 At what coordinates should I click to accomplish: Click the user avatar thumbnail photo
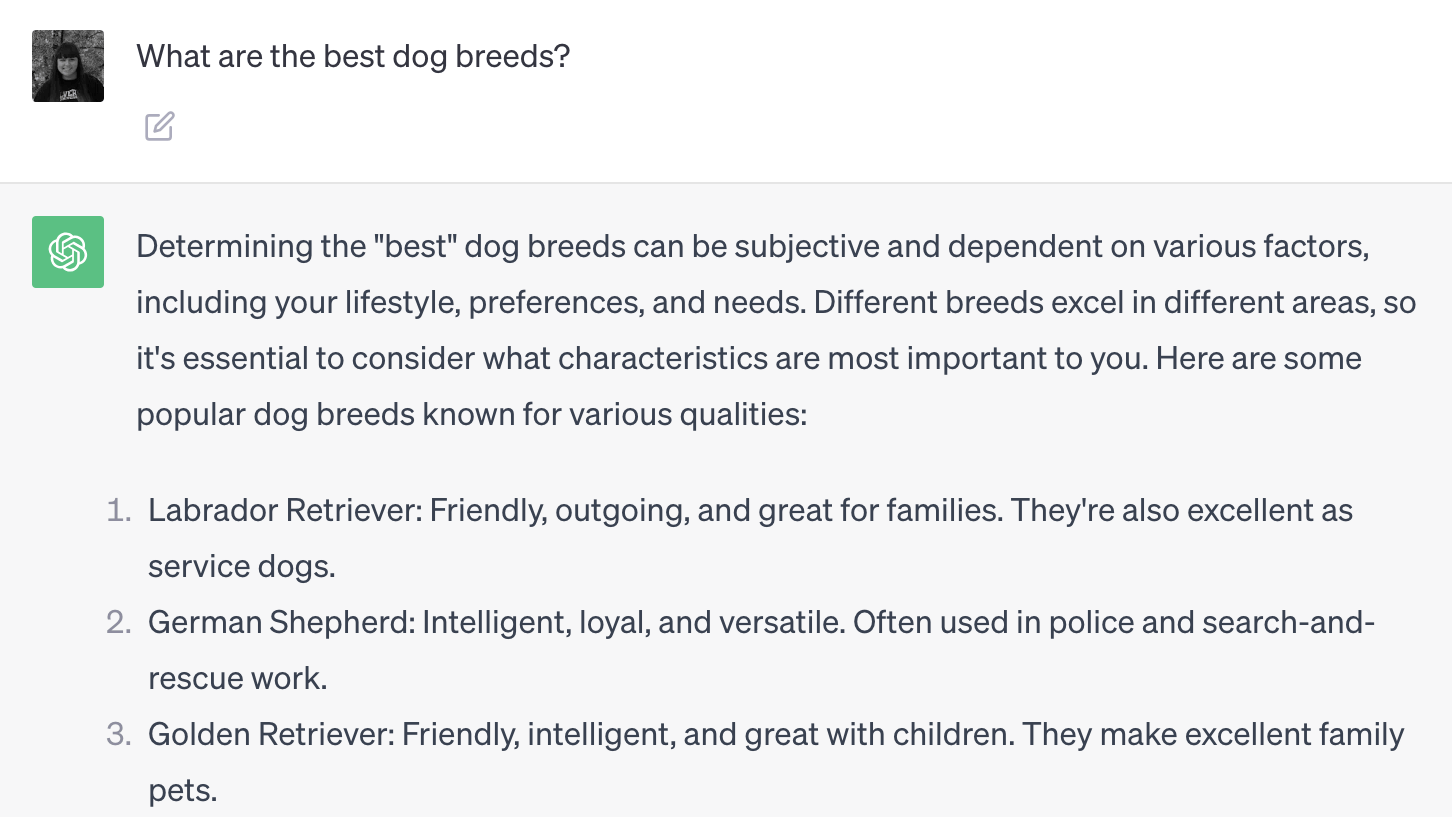tap(67, 66)
